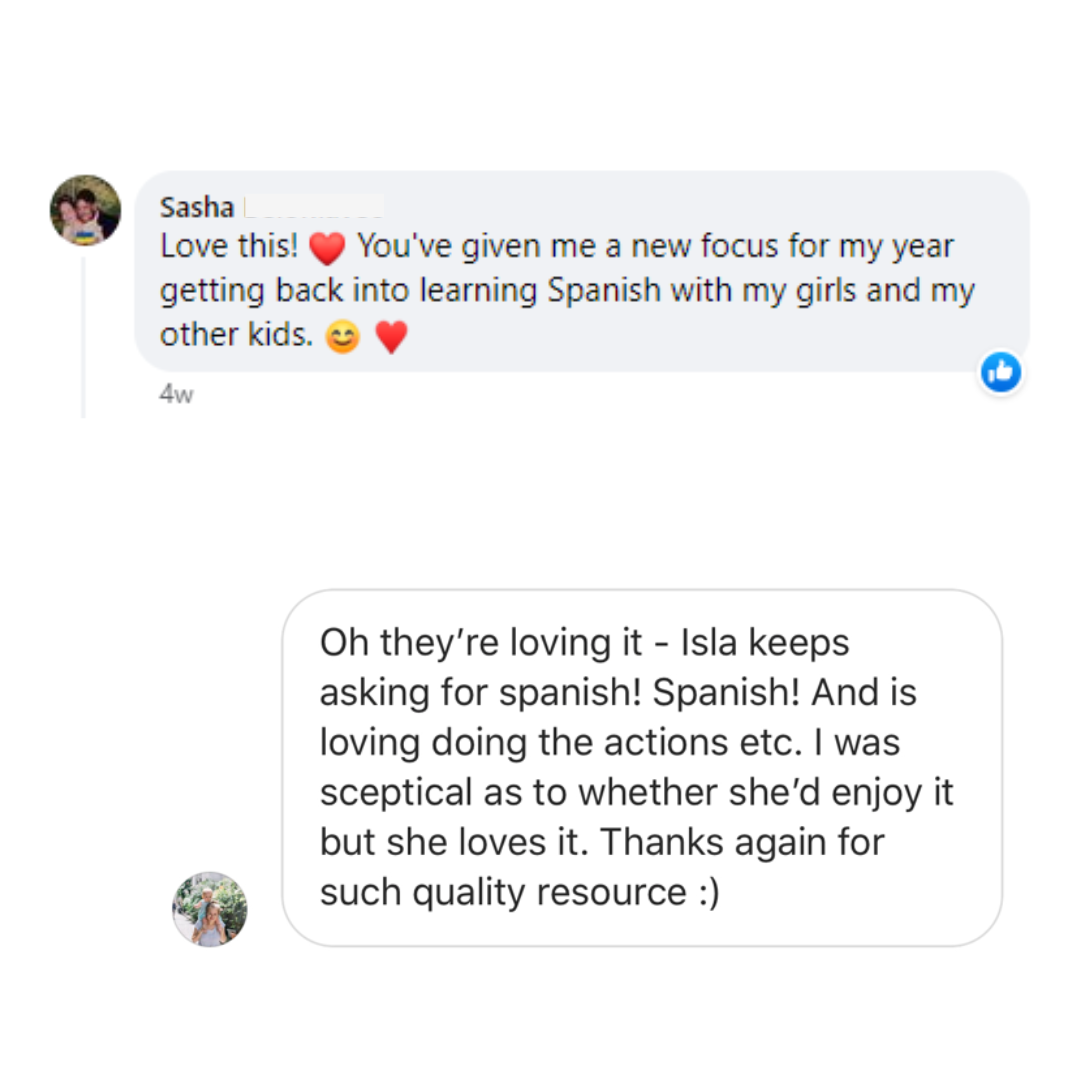1080x1080 pixels.
Task: Click the round avatar beside the message bubble
Action: [x=210, y=909]
